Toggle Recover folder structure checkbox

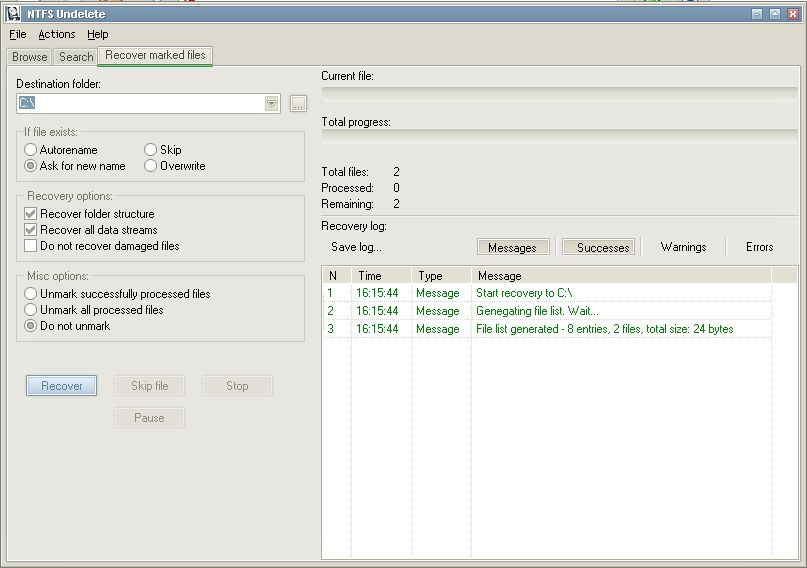89,214
